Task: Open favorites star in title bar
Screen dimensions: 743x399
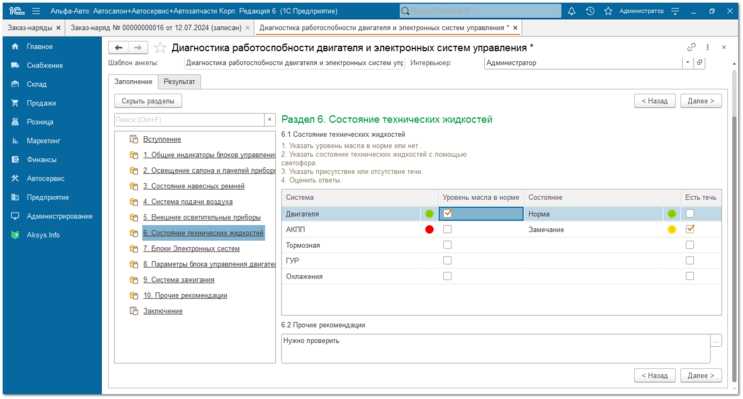Action: [x=608, y=11]
